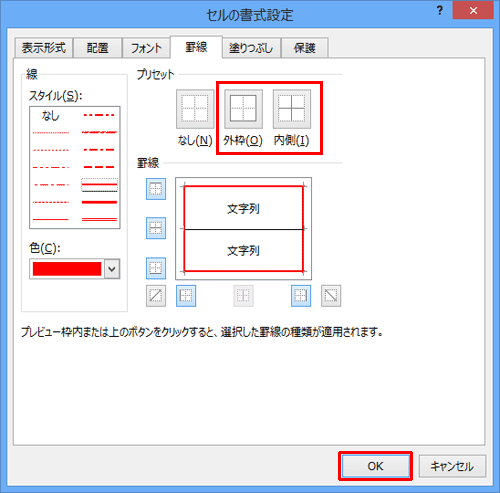Viewport: 500px width, 493px height.
Task: Switch to the 塗りつぶし tab
Action: pyautogui.click(x=251, y=48)
